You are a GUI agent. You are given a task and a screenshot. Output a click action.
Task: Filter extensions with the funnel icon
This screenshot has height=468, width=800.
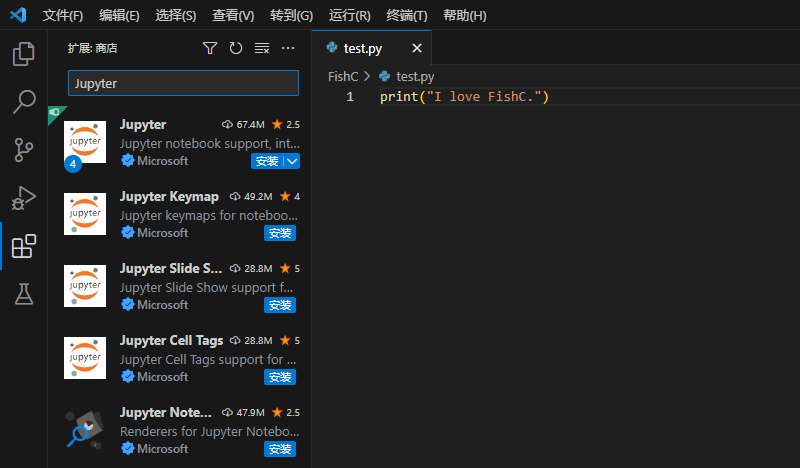(x=210, y=48)
